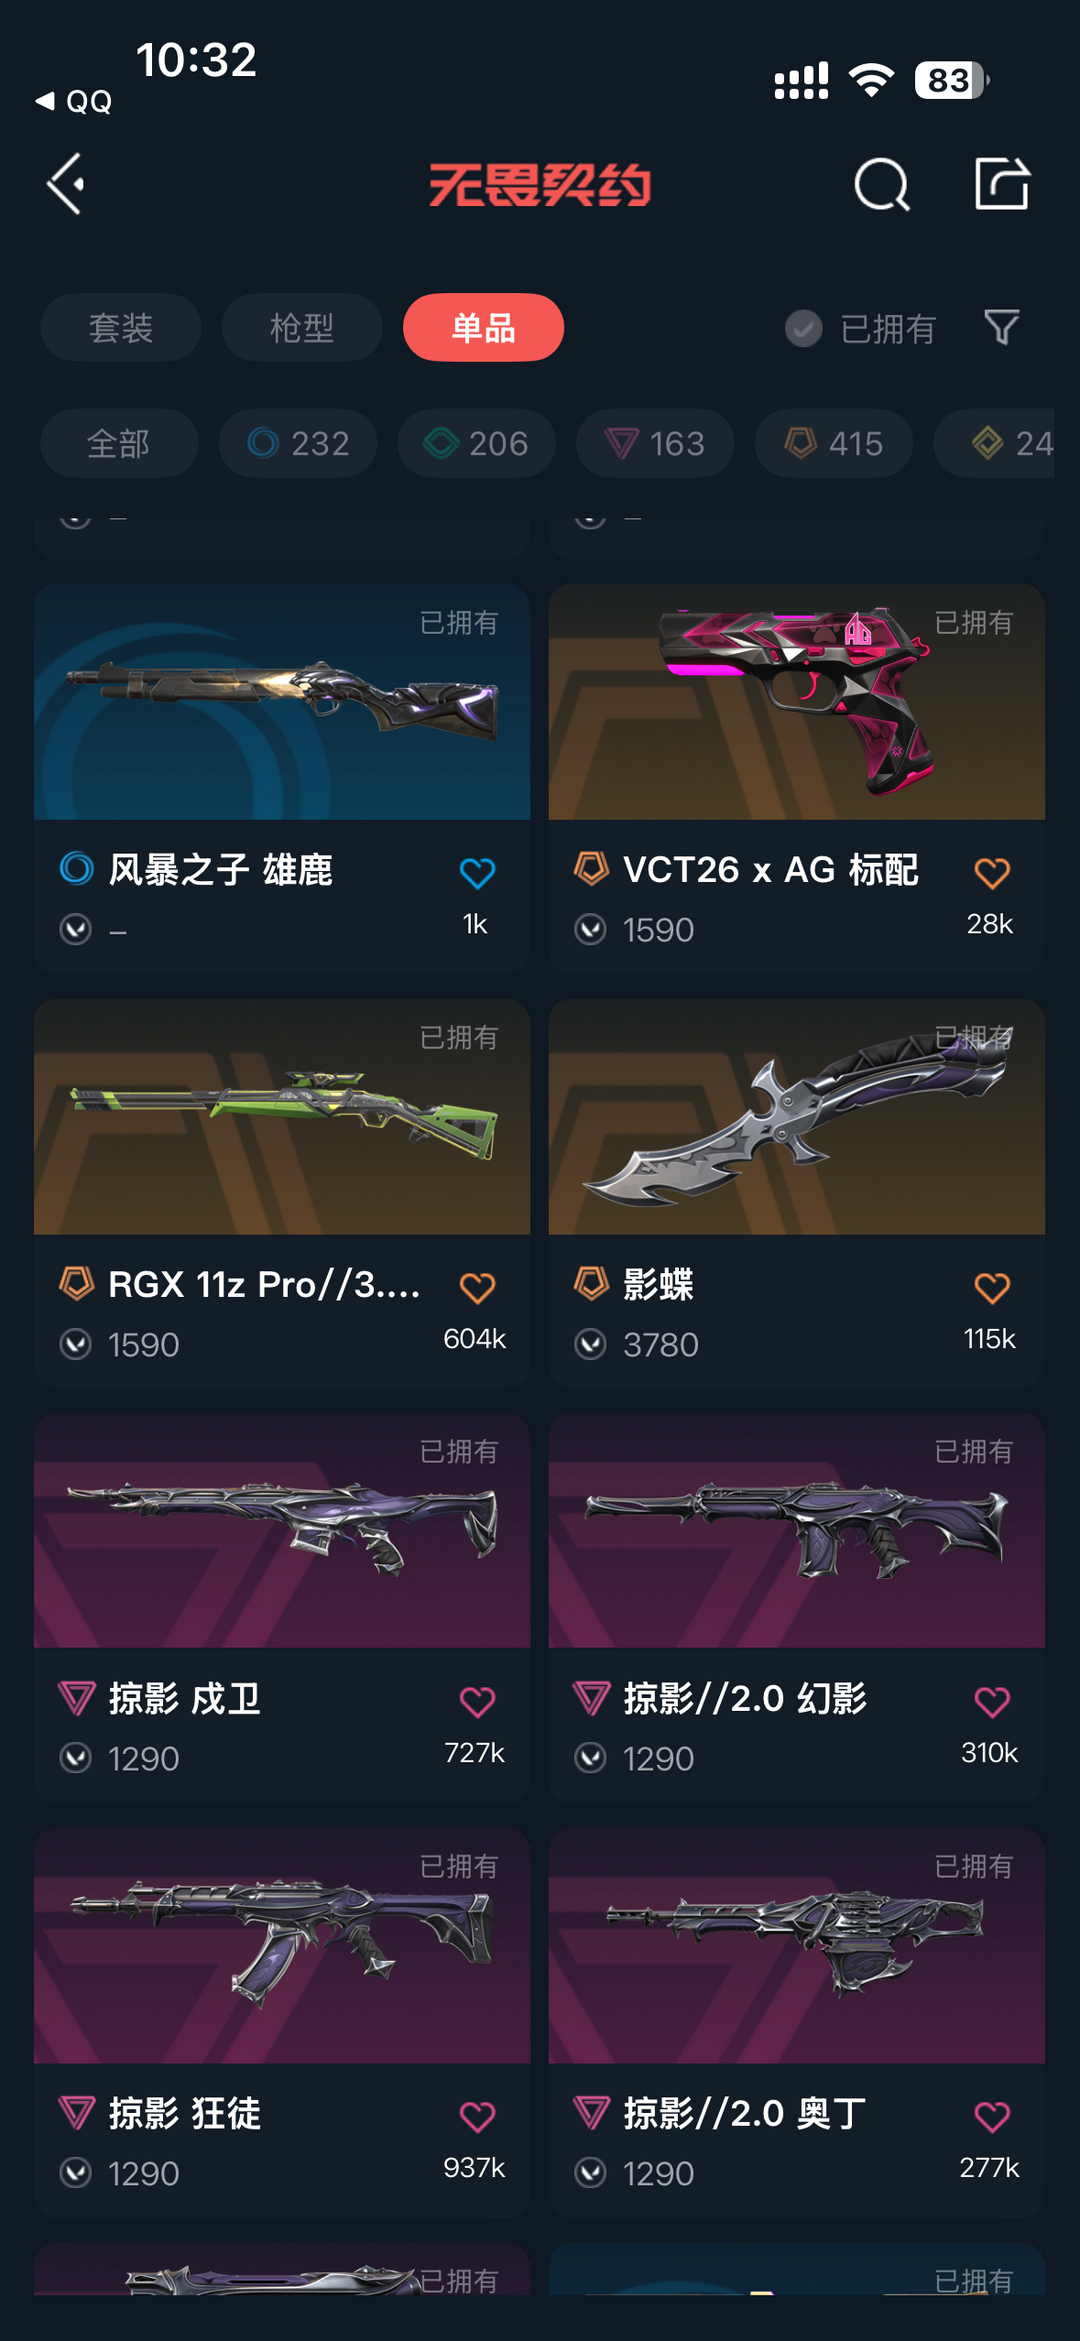Image resolution: width=1080 pixels, height=2341 pixels.
Task: Select the 全部 rarity filter chip
Action: [119, 443]
